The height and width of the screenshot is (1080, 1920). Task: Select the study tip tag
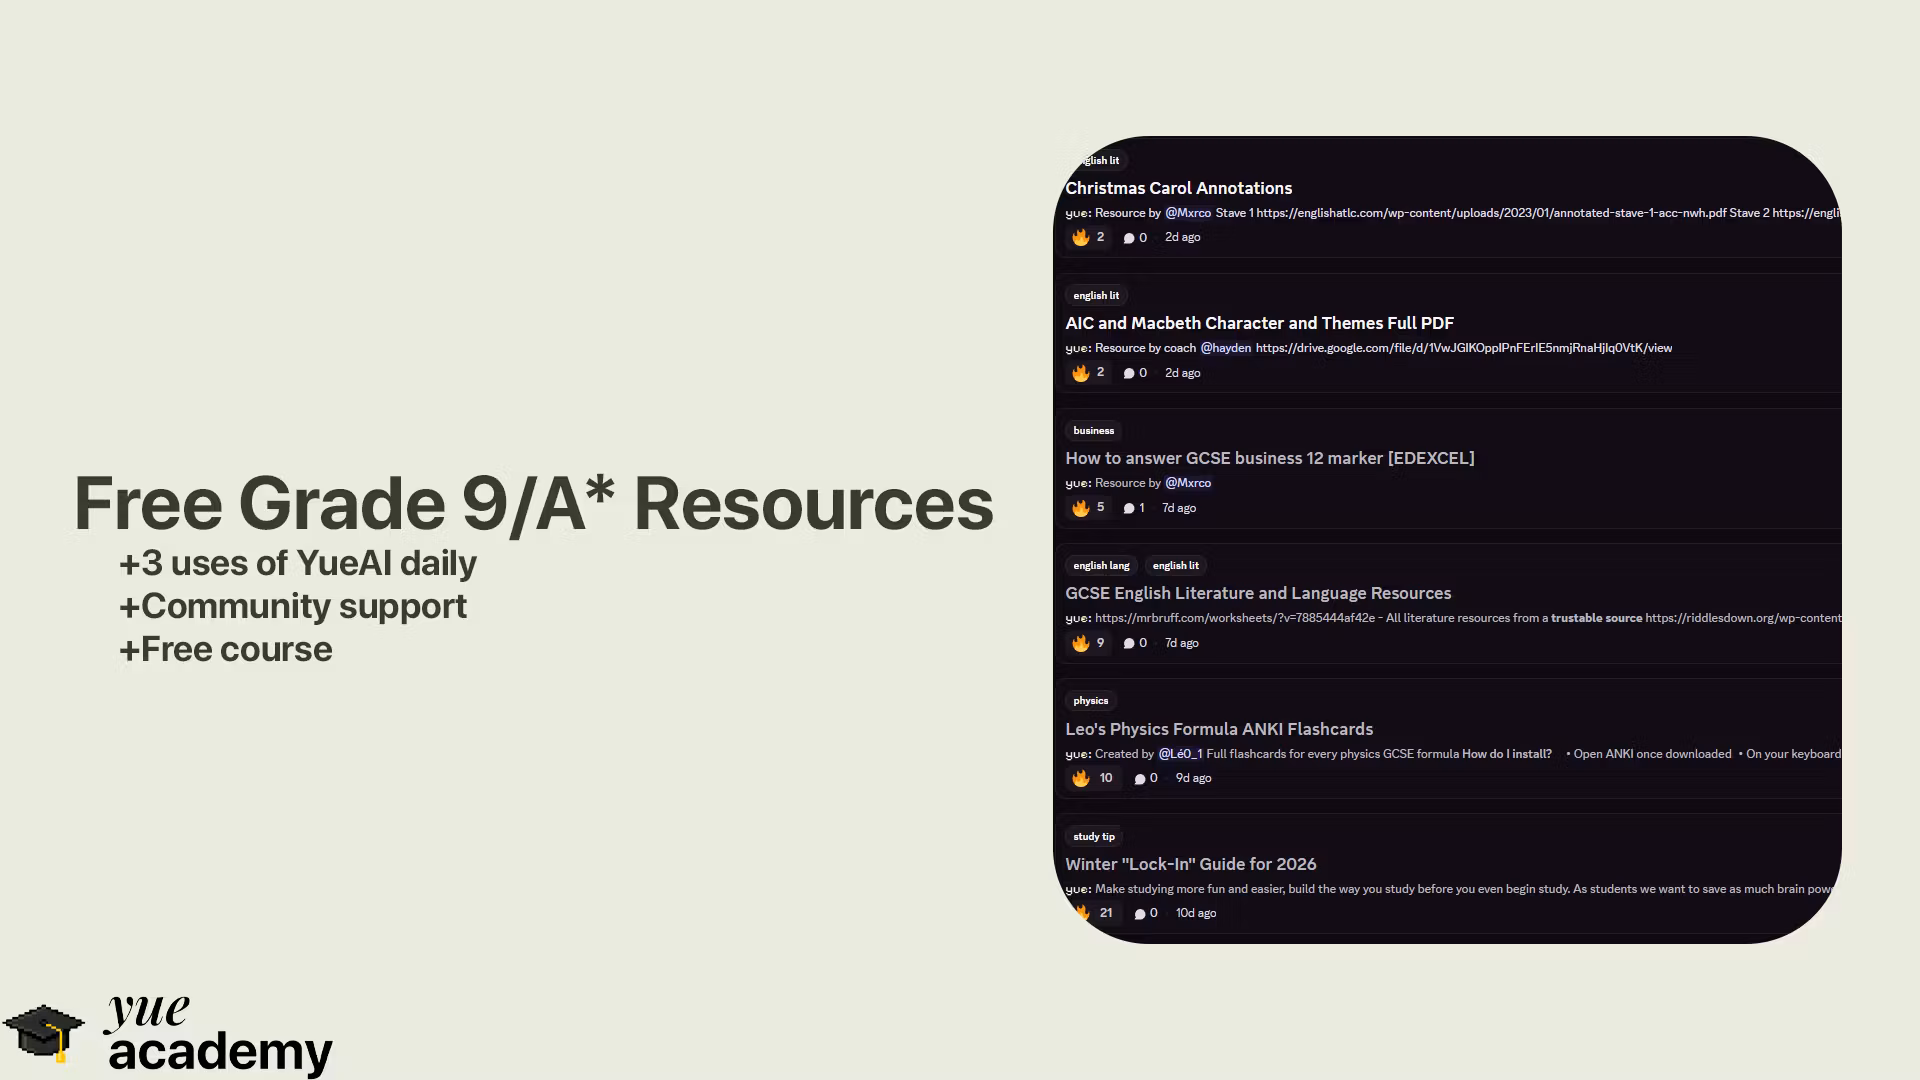1093,837
